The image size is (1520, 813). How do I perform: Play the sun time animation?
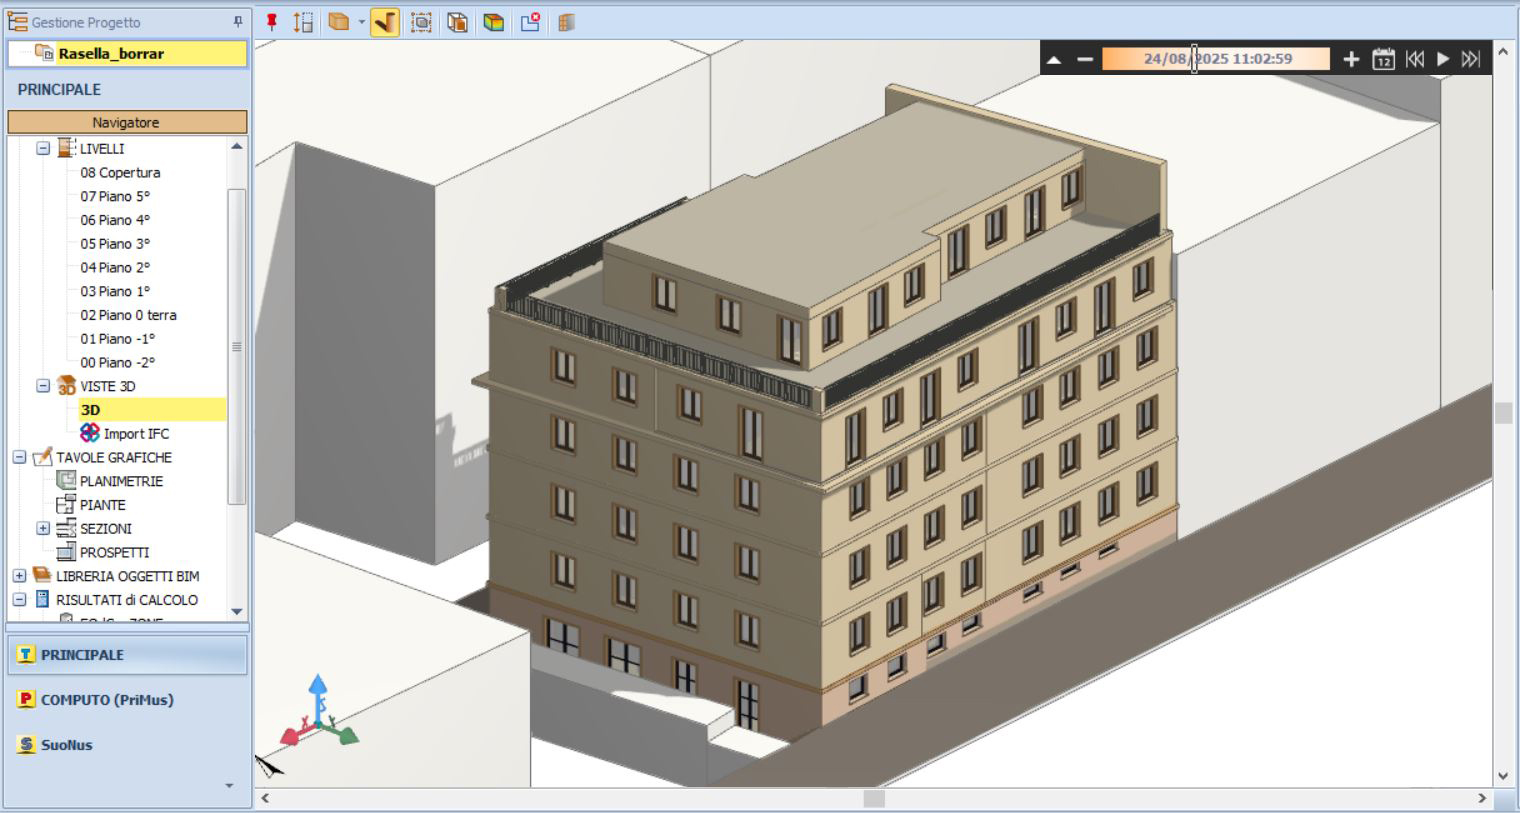(x=1442, y=59)
